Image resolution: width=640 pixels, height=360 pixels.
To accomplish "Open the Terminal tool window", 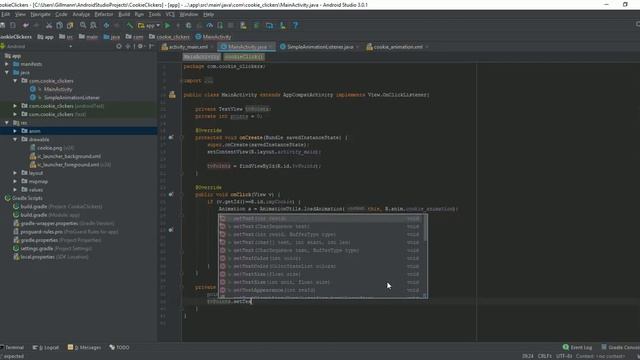I will (12, 347).
